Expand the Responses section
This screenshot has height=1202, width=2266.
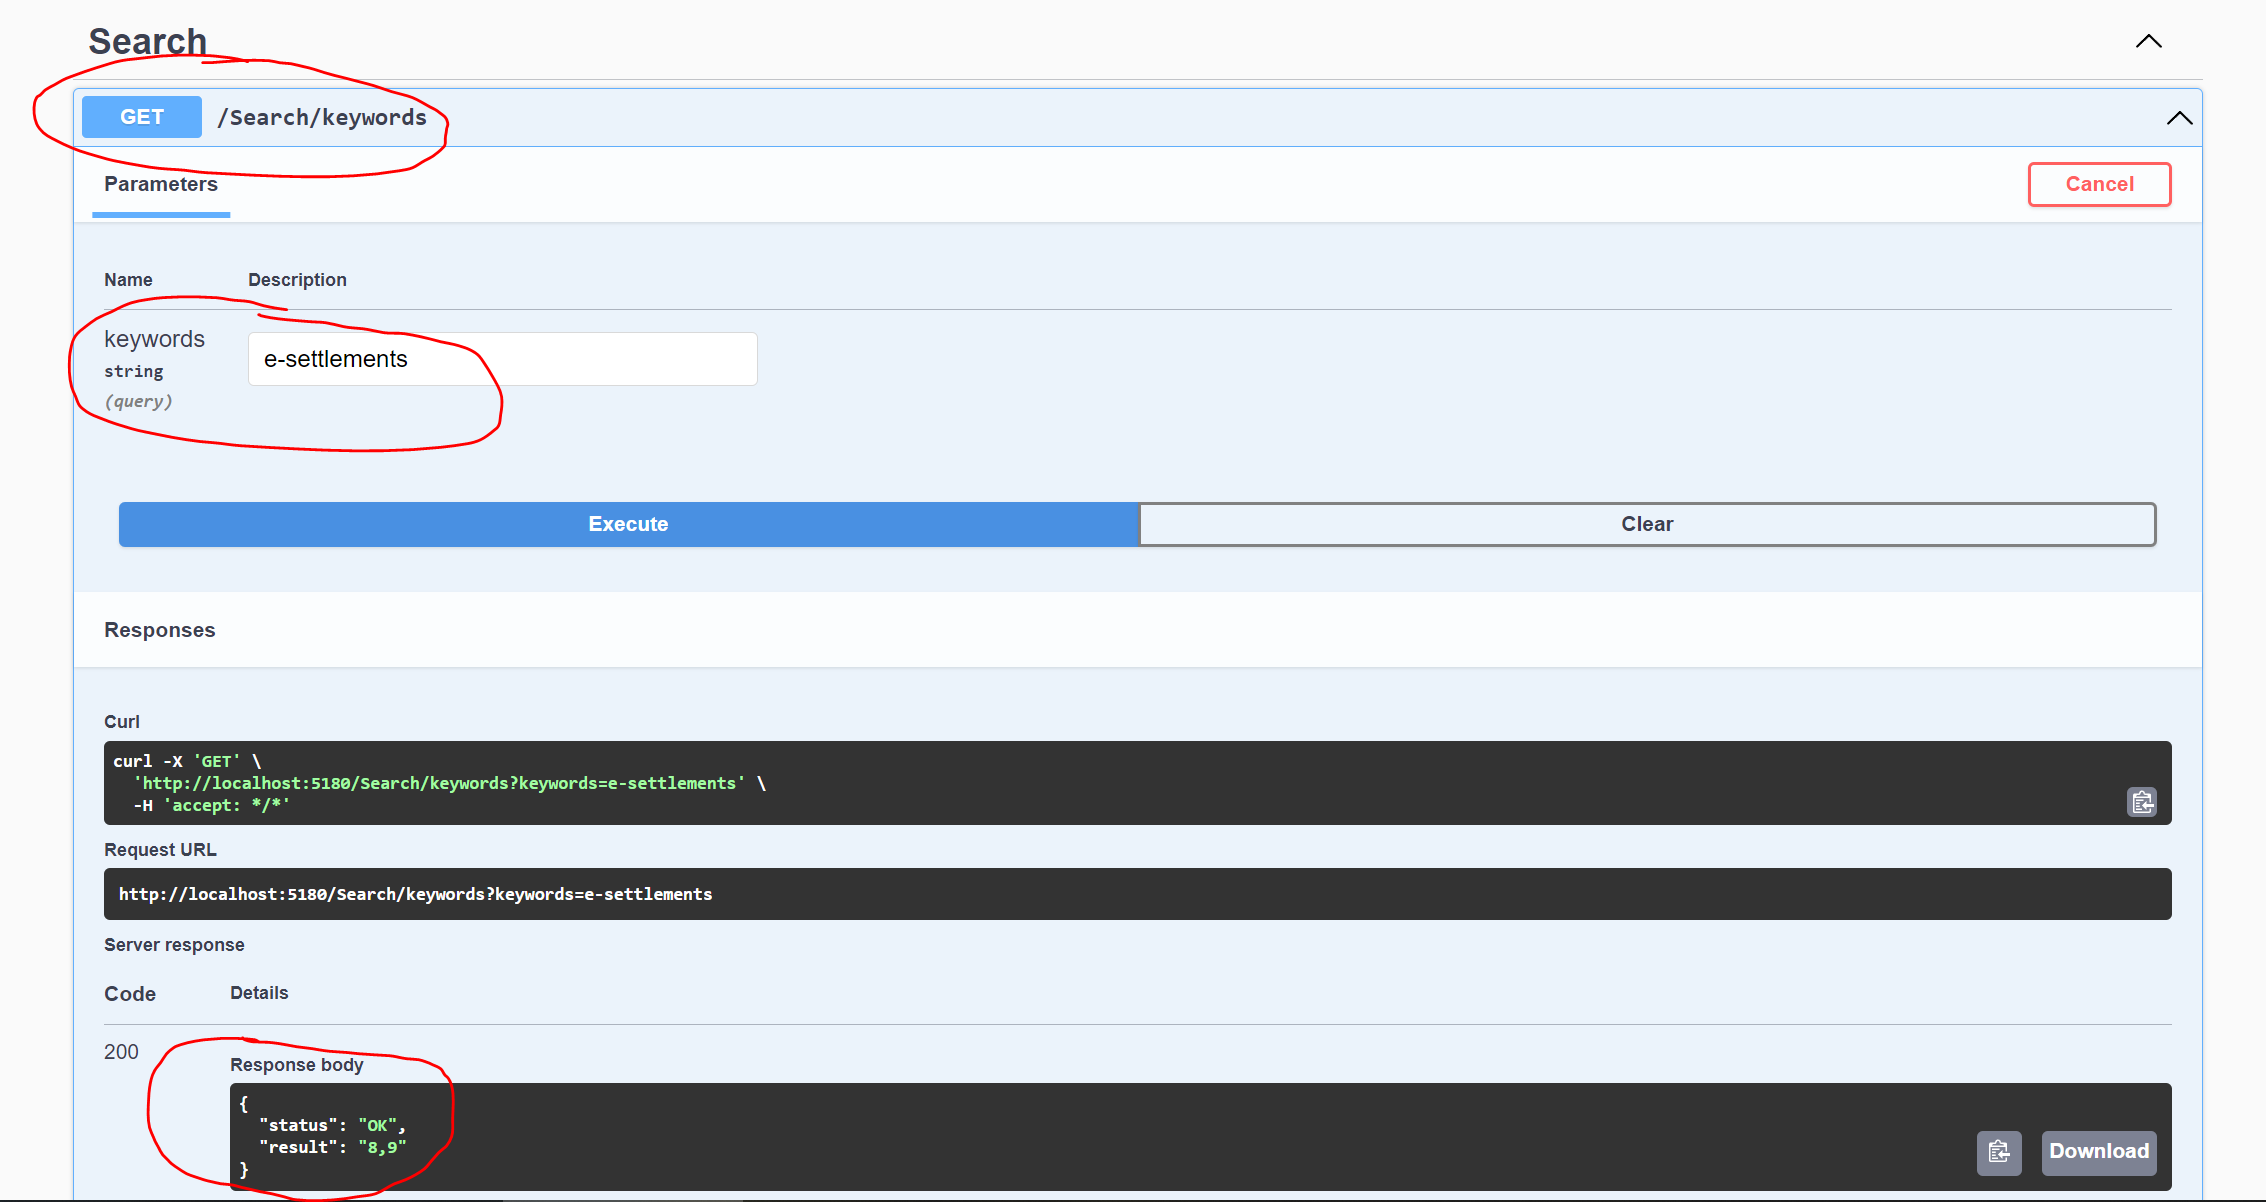159,630
